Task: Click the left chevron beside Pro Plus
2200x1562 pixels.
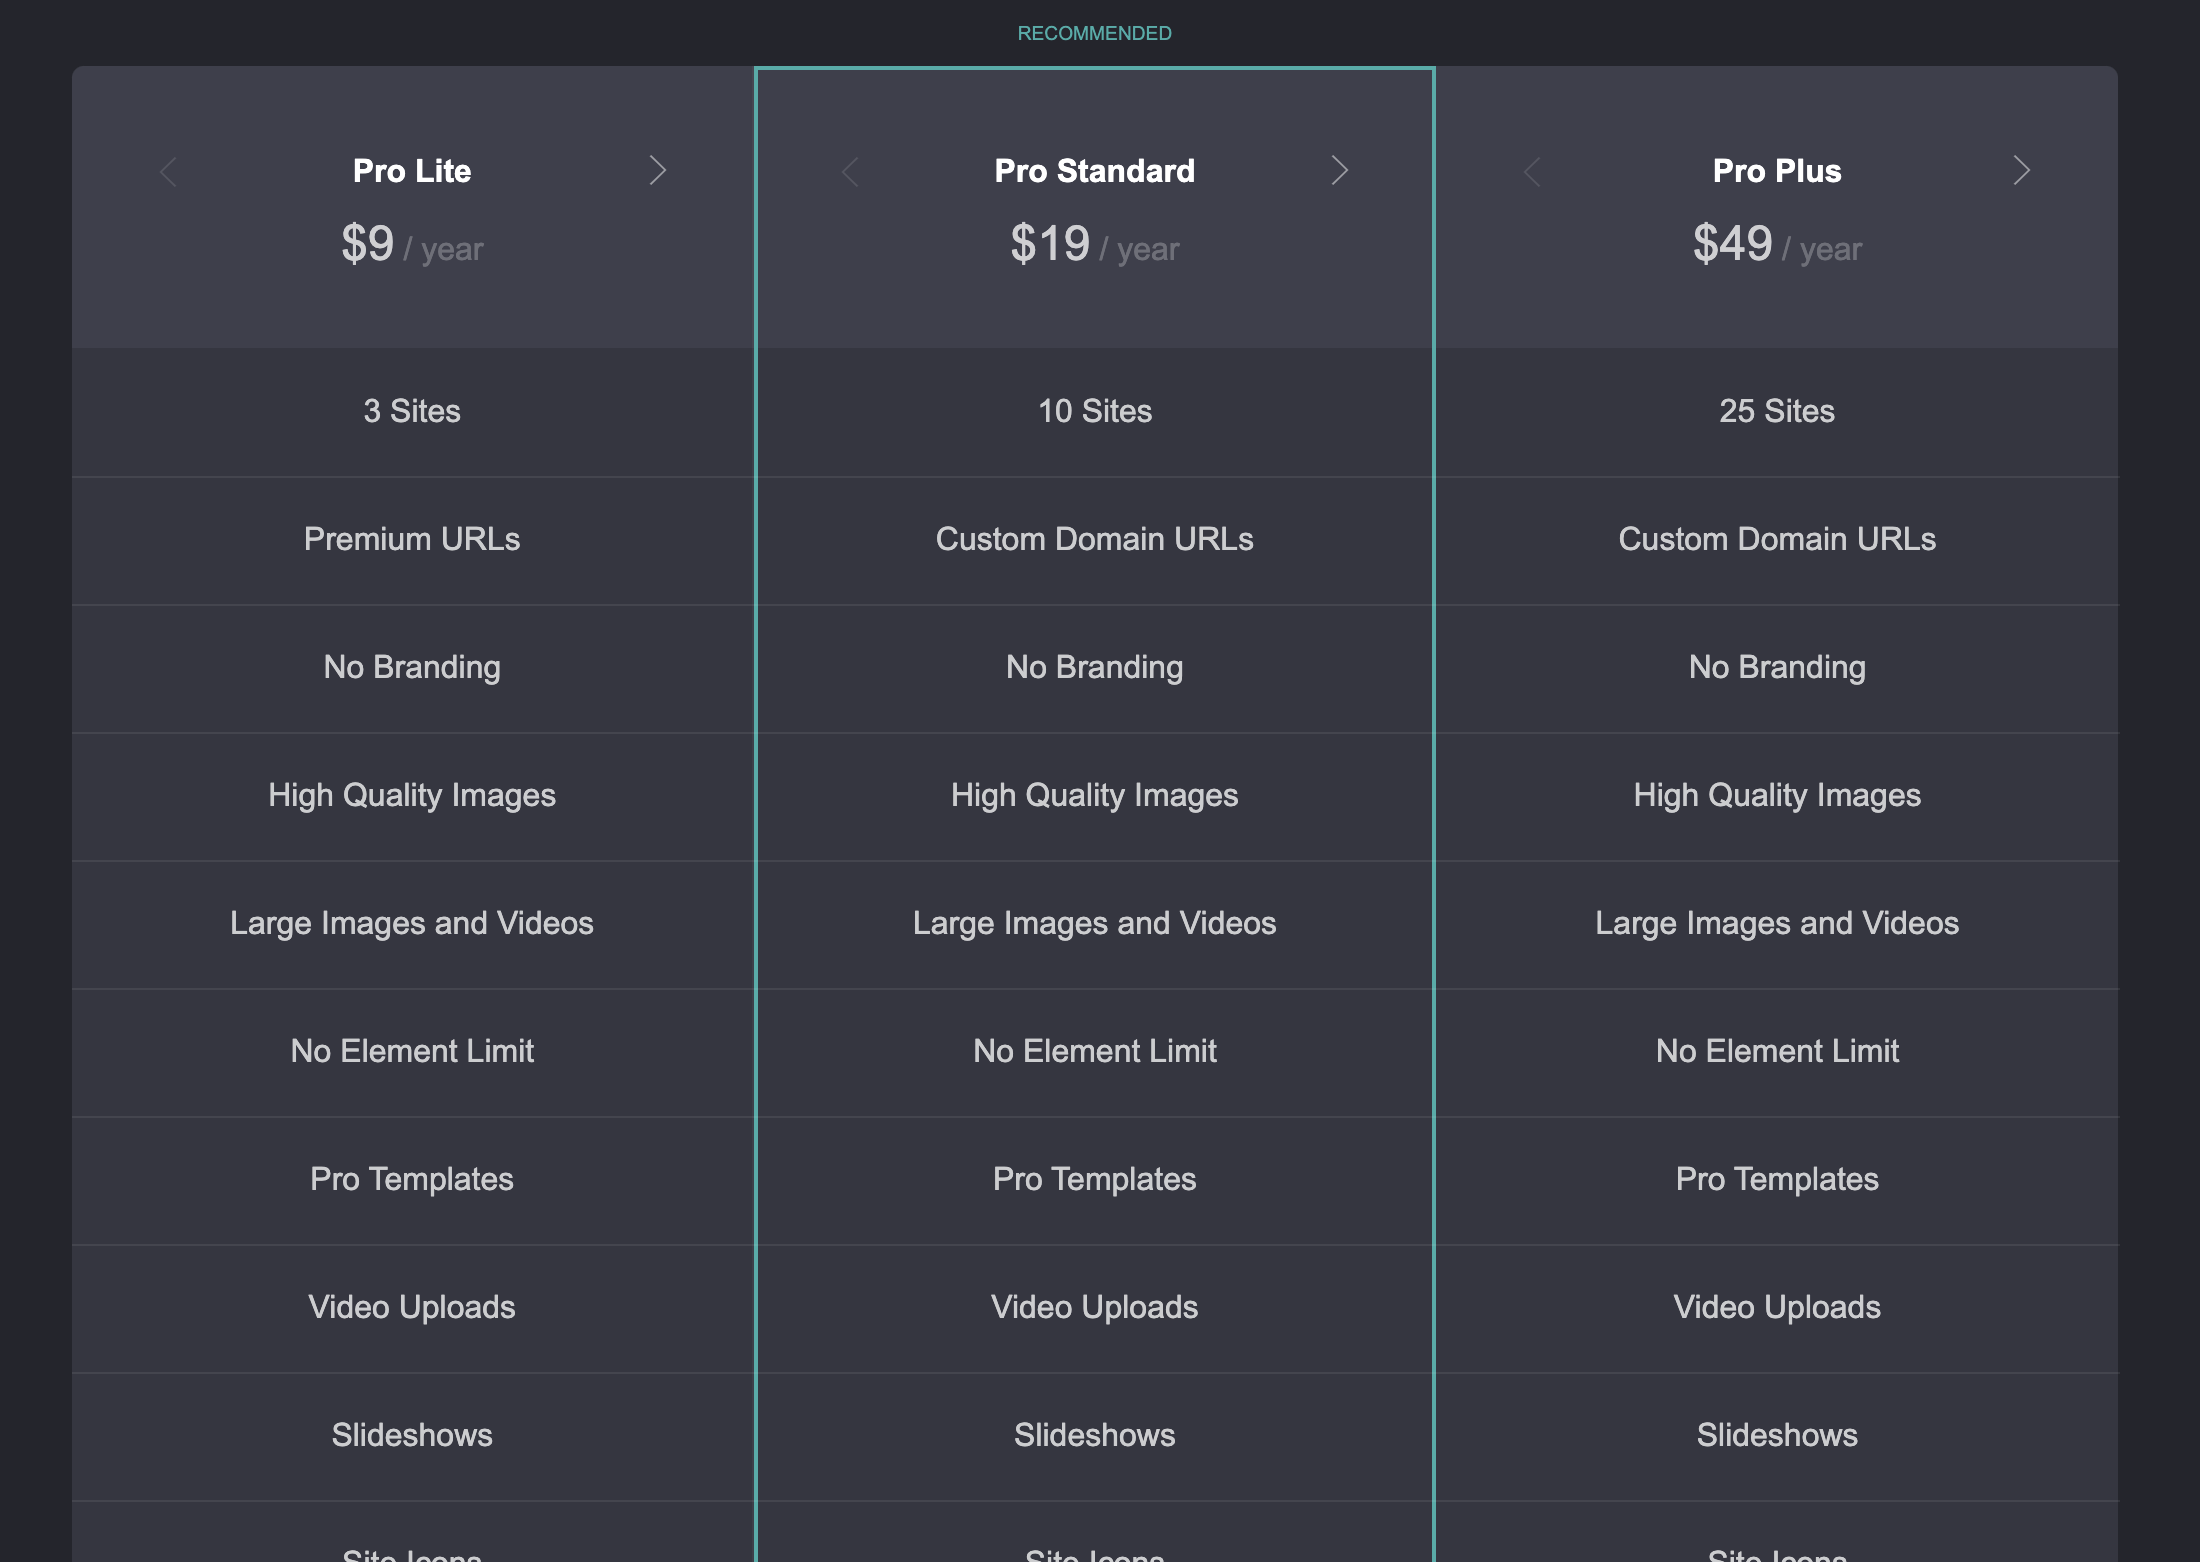Action: (x=1532, y=172)
